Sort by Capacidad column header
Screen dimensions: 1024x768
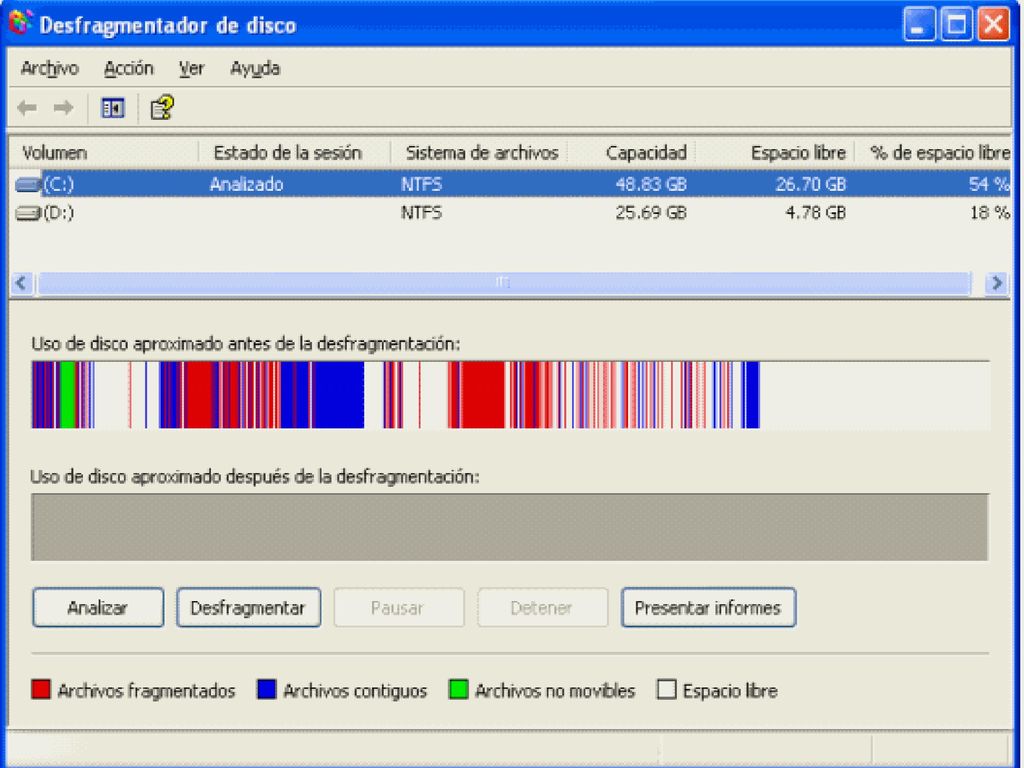pyautogui.click(x=632, y=153)
